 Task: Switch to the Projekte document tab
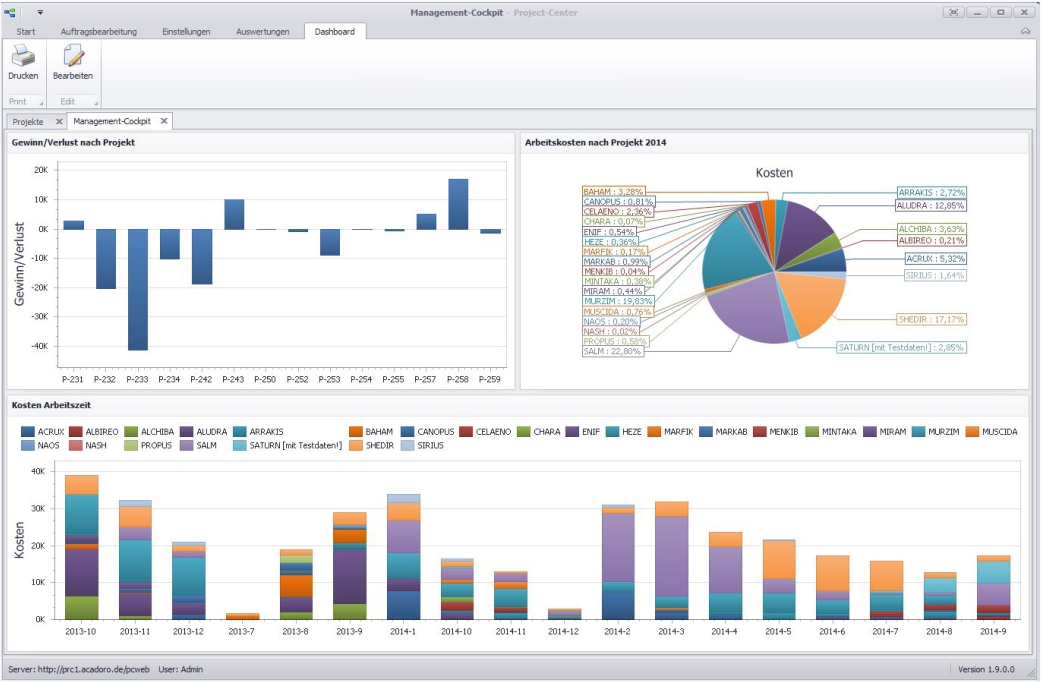coord(28,122)
